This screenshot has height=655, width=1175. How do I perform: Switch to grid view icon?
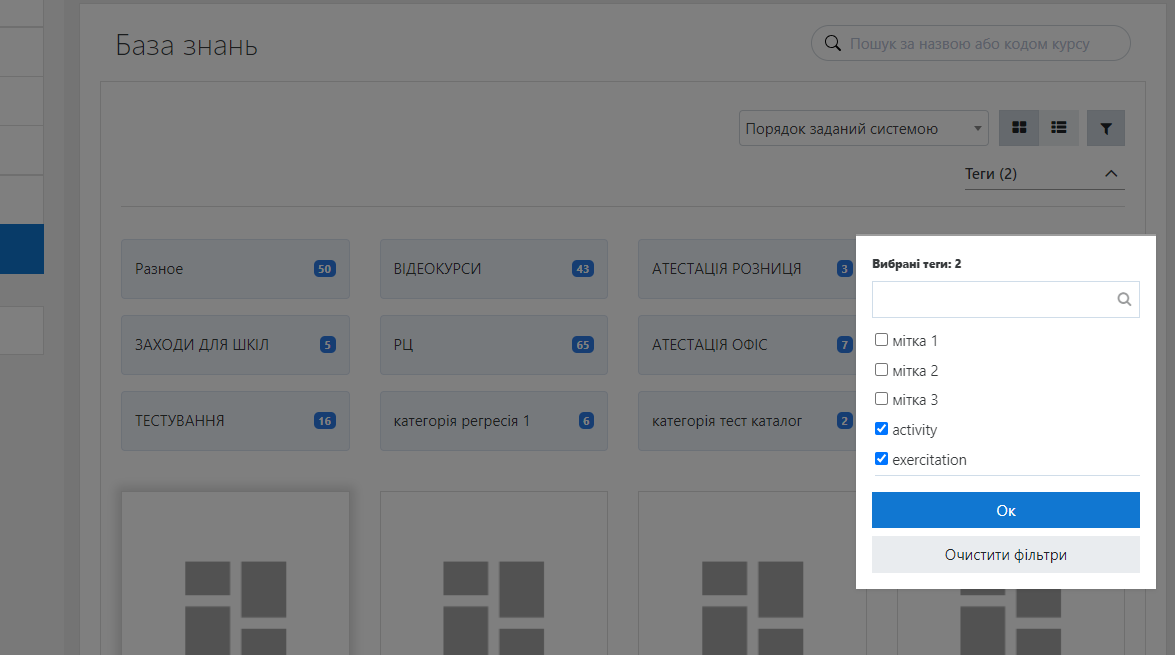pos(1019,128)
